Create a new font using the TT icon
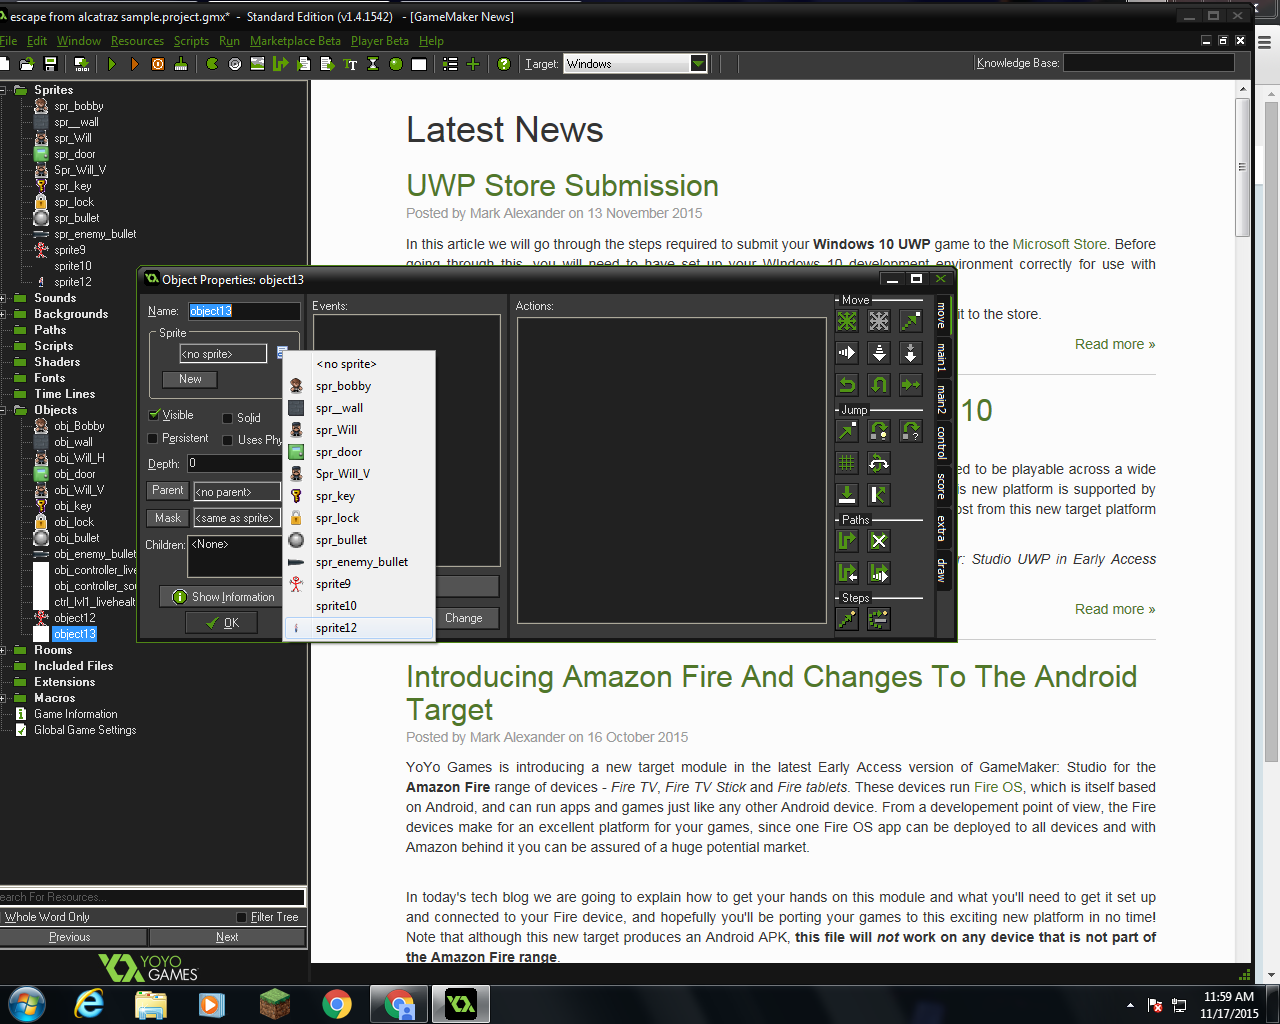 (350, 63)
